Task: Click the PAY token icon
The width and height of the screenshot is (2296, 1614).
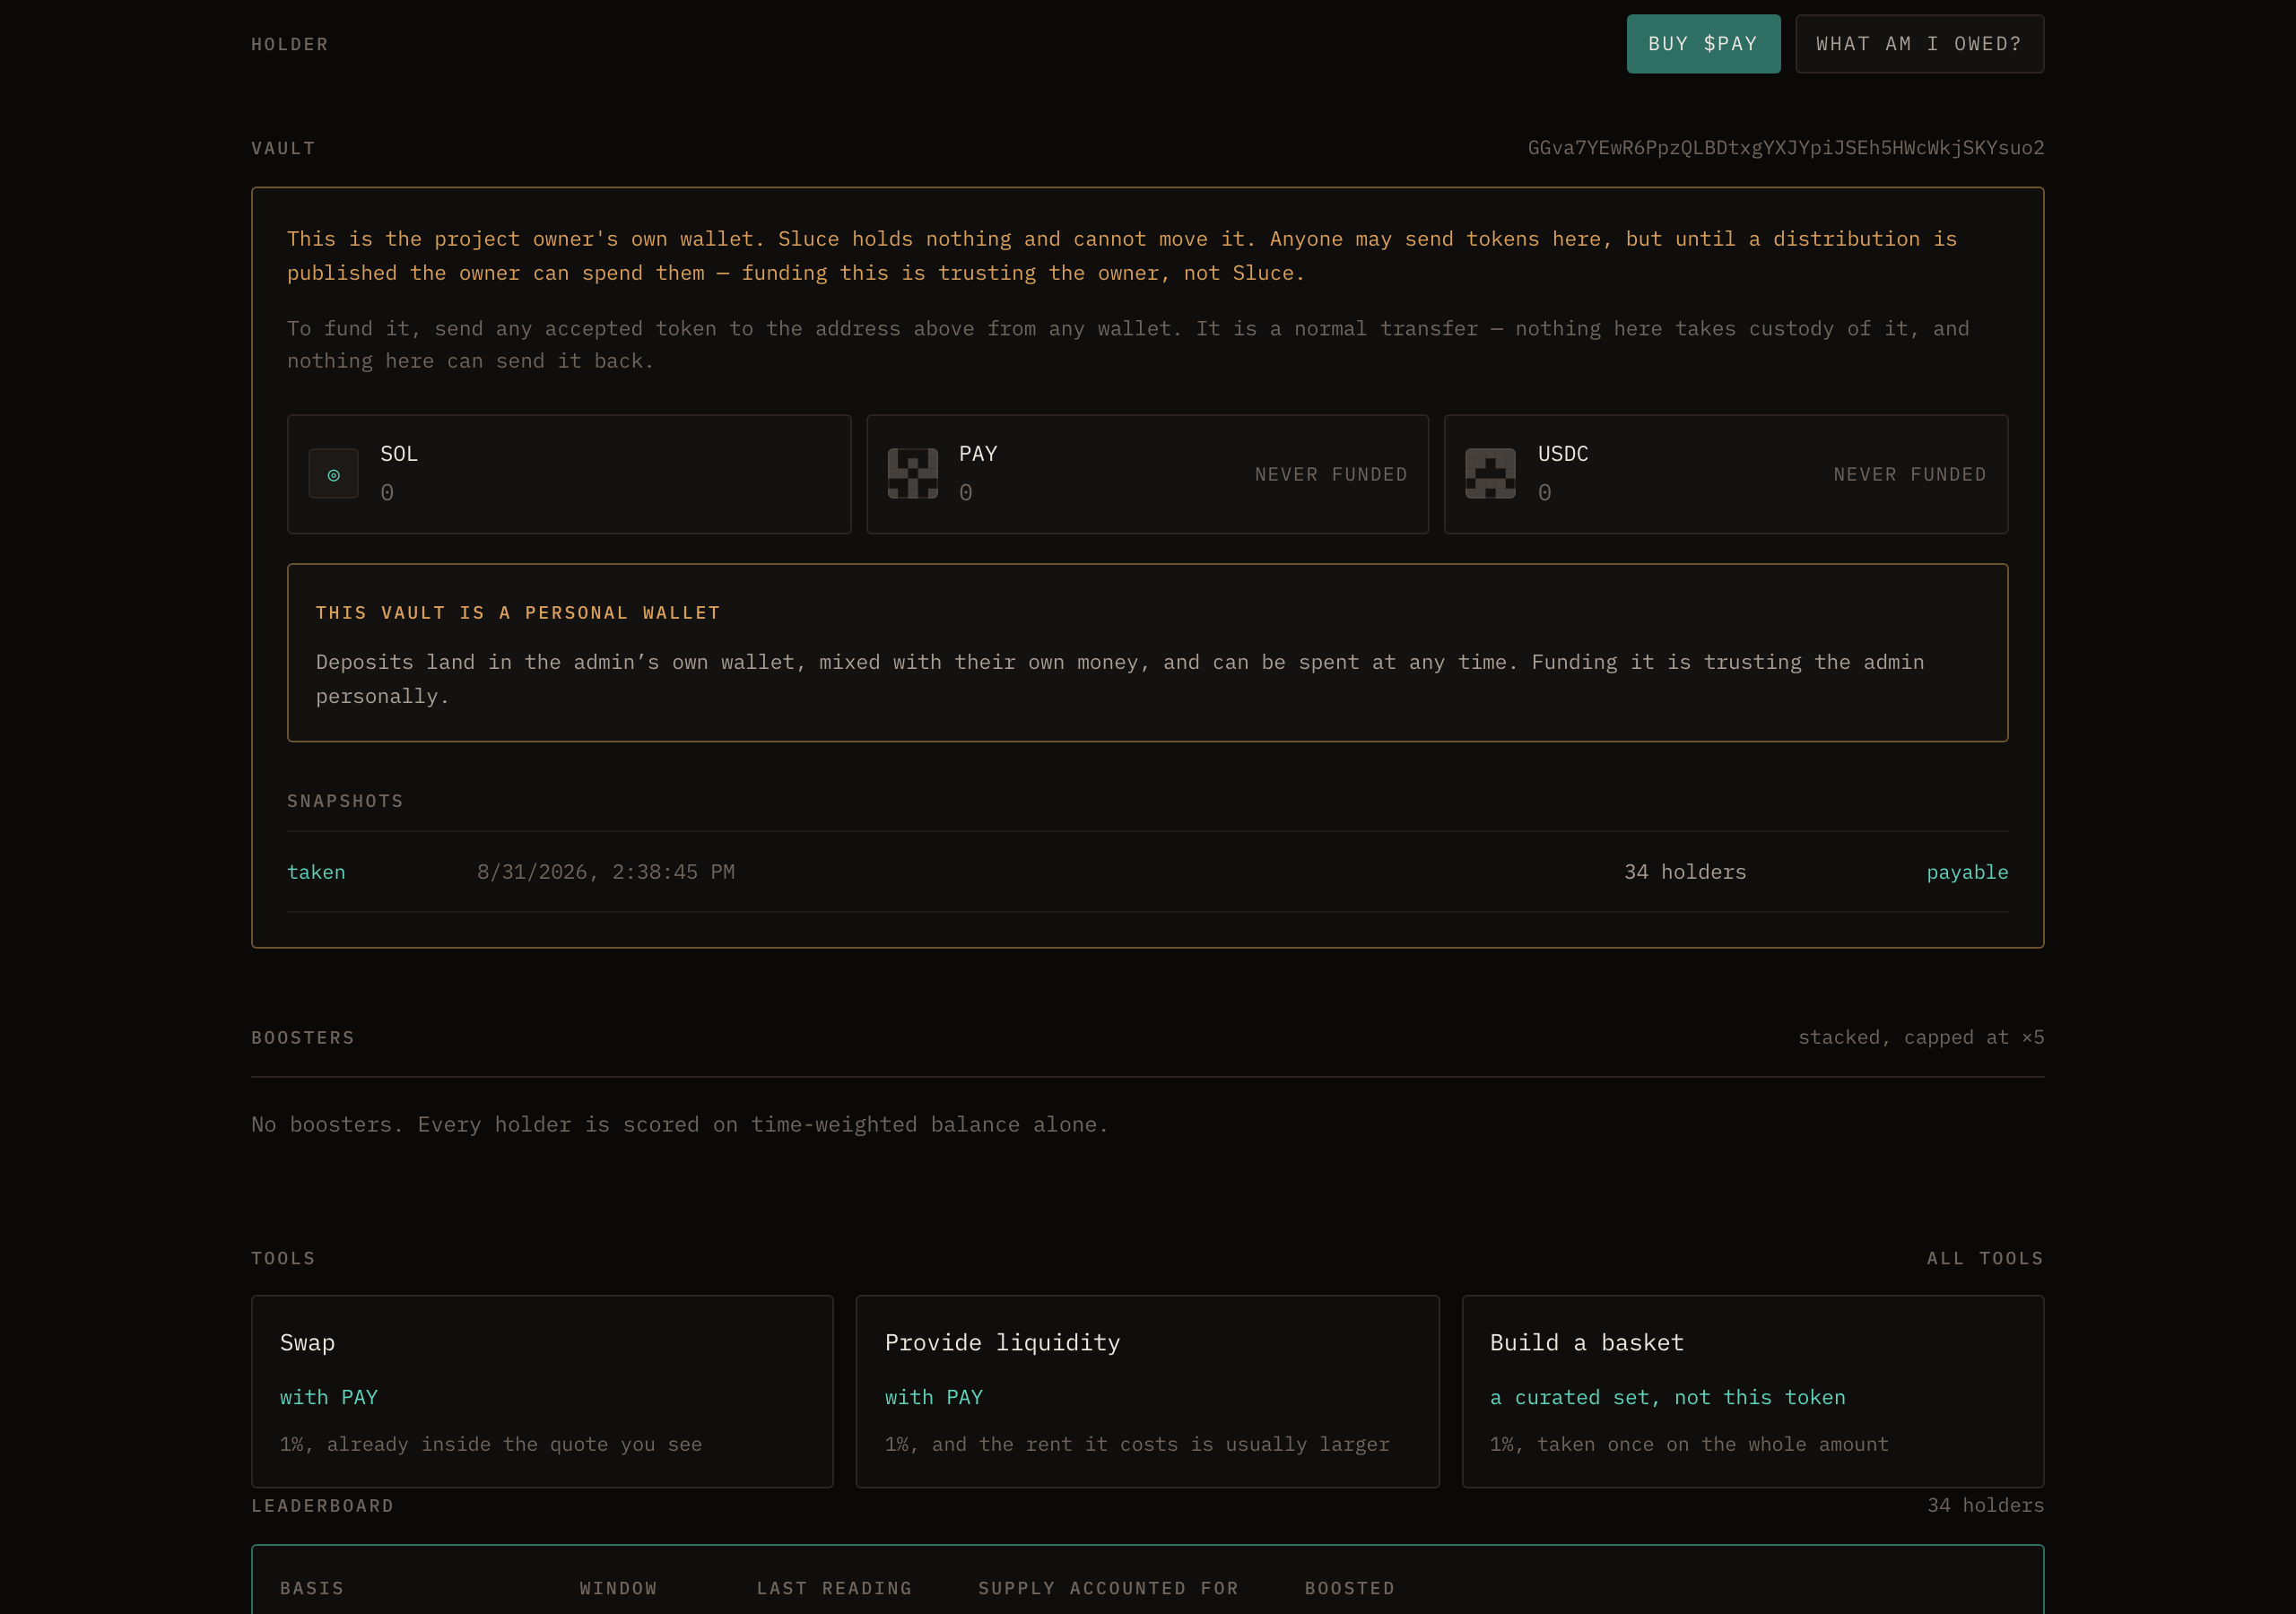Action: [x=913, y=474]
